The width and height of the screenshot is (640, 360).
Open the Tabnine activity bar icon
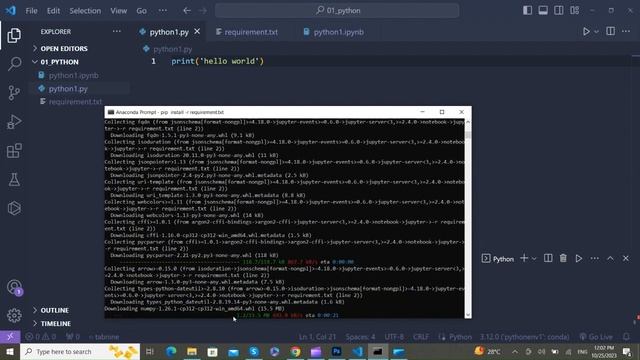click(x=14, y=208)
